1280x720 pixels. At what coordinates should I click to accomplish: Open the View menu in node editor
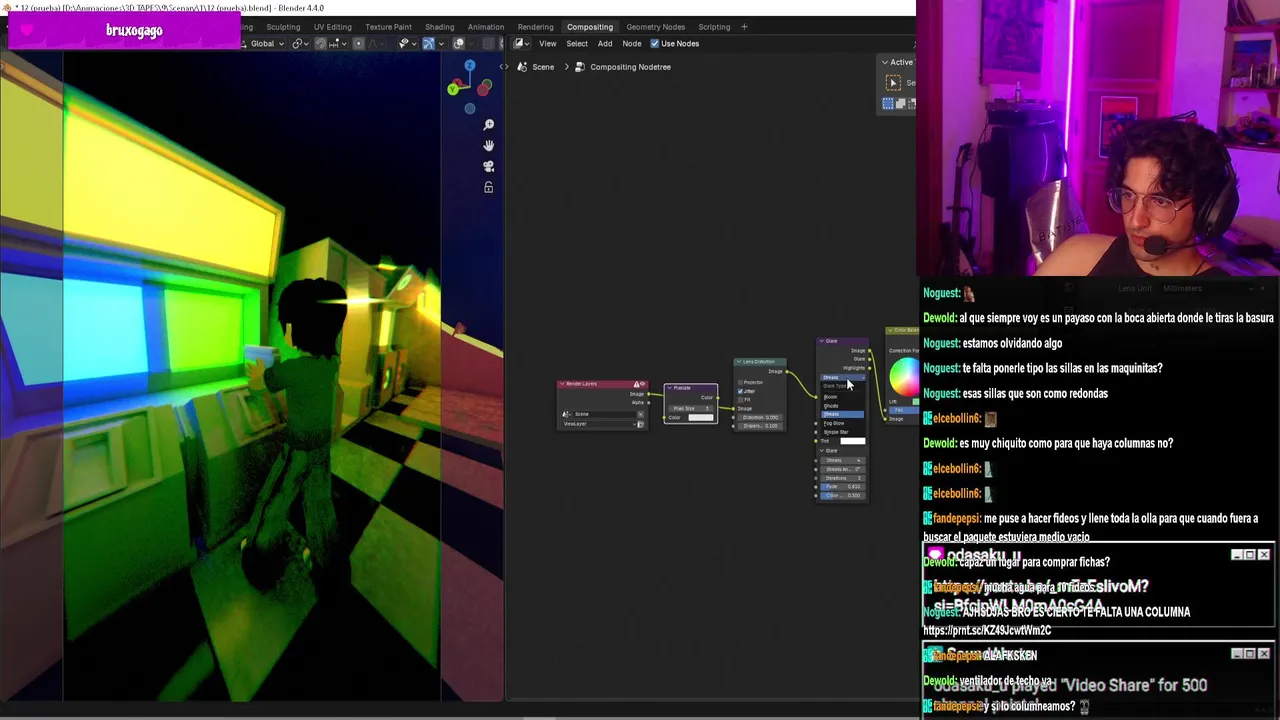click(x=548, y=44)
